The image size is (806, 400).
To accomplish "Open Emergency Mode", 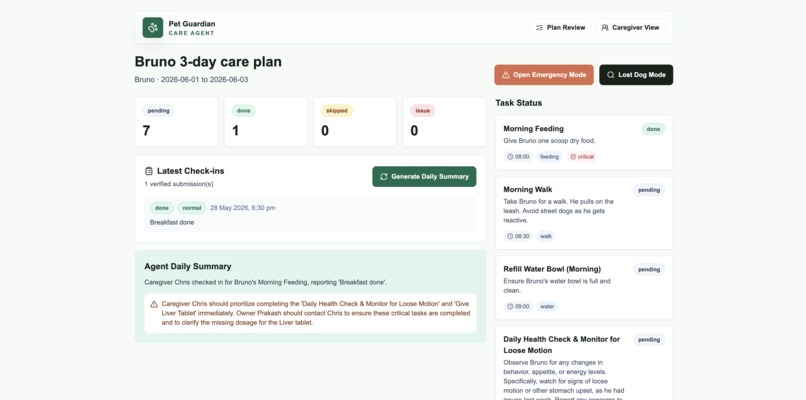I will 544,75.
